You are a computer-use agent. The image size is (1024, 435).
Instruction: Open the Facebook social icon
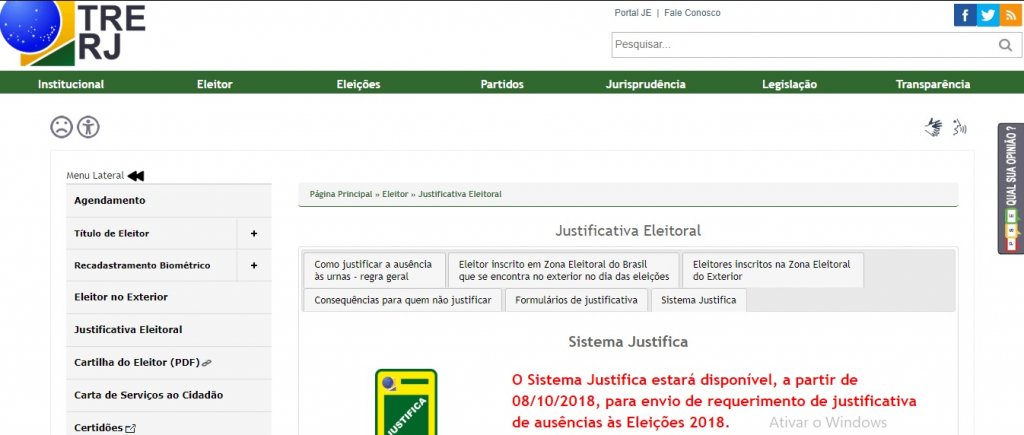click(x=964, y=15)
